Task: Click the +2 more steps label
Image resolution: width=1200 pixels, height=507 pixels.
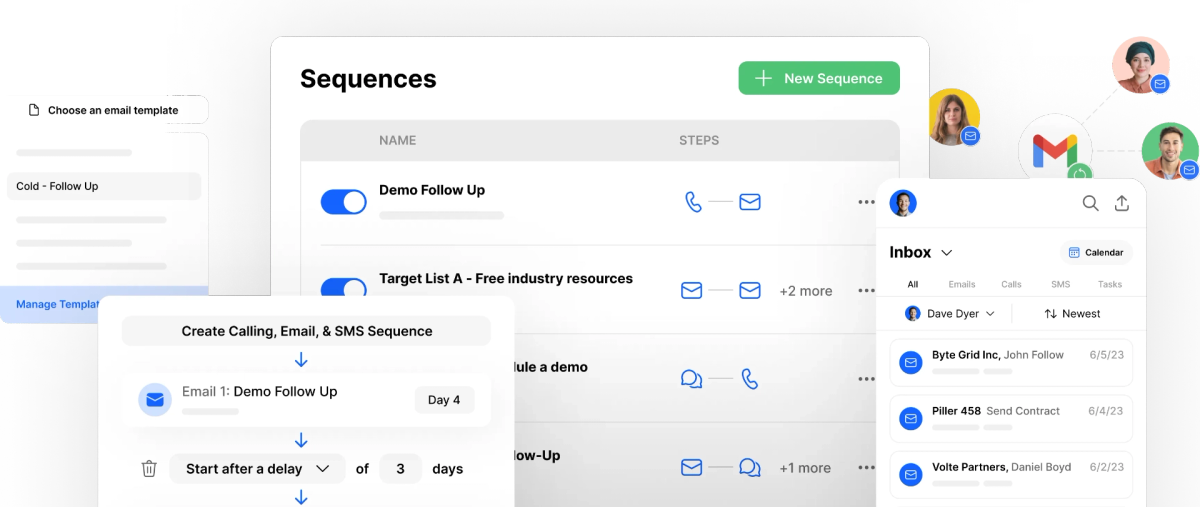Action: coord(806,291)
